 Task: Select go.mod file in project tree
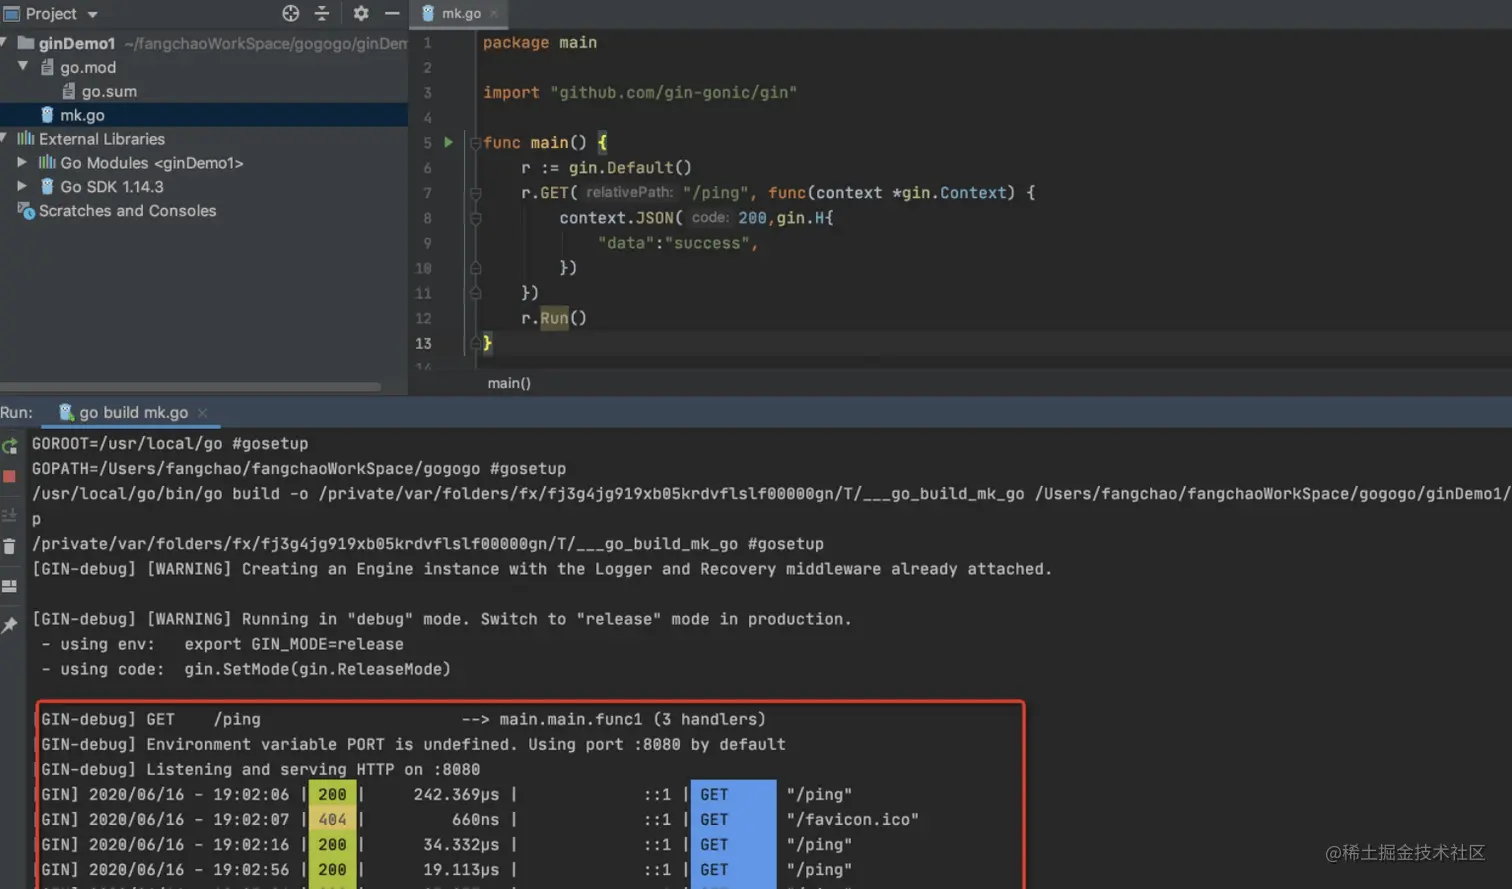(x=88, y=67)
